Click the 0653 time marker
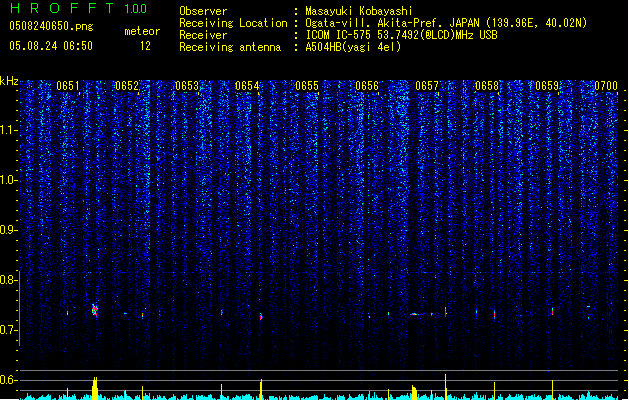629x400 pixels. coord(187,86)
